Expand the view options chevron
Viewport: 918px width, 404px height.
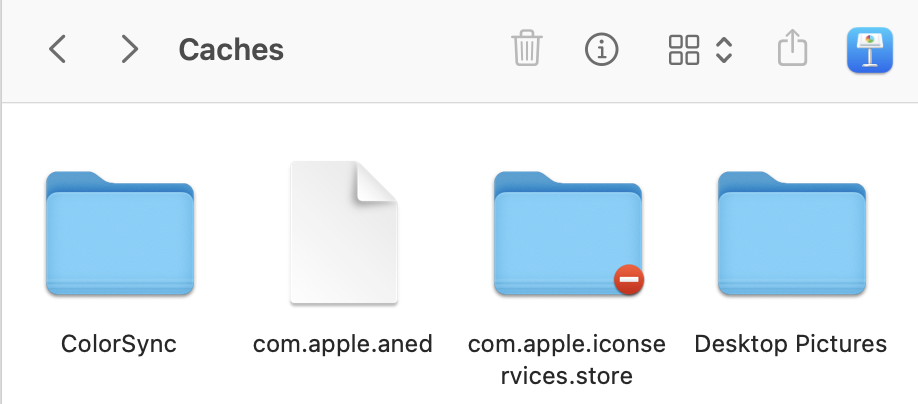click(x=725, y=49)
